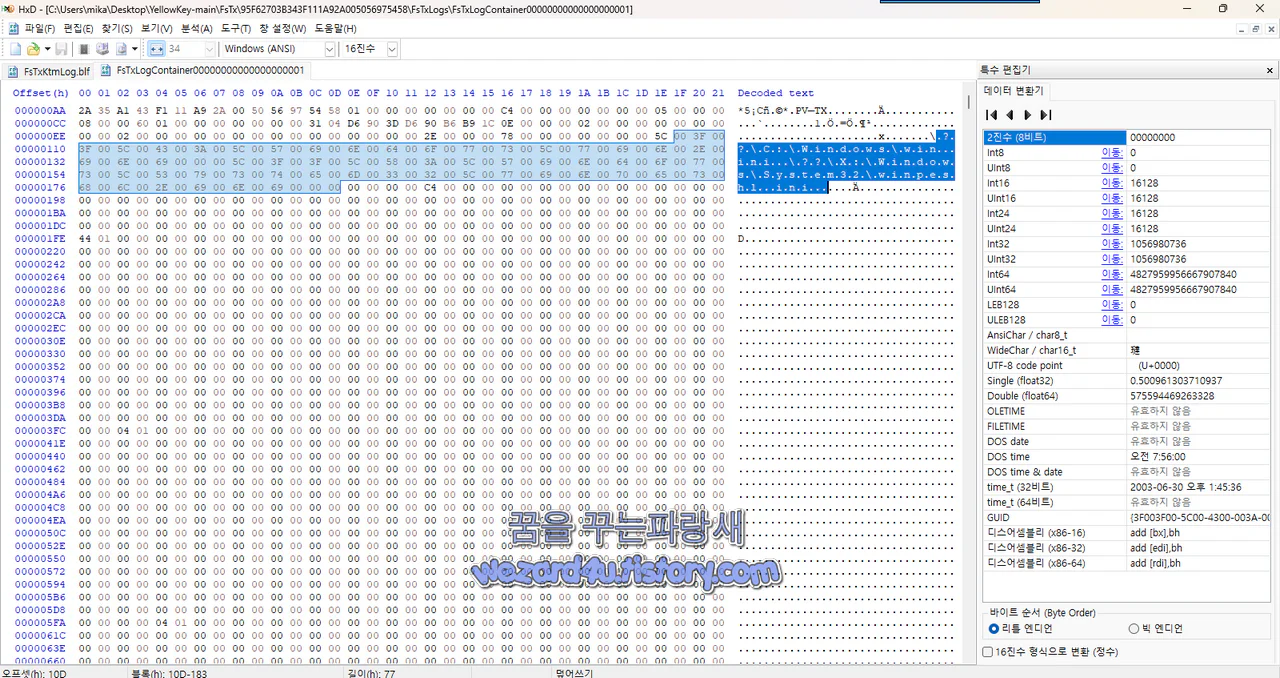
Task: Click the Offset(h) column header
Action: 40,93
